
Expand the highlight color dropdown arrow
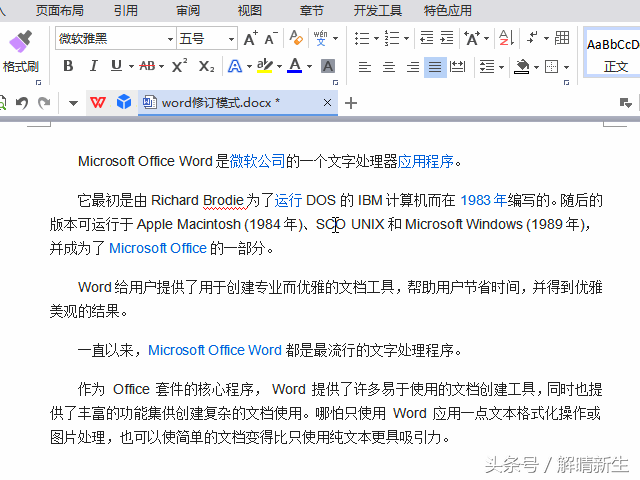coord(279,67)
